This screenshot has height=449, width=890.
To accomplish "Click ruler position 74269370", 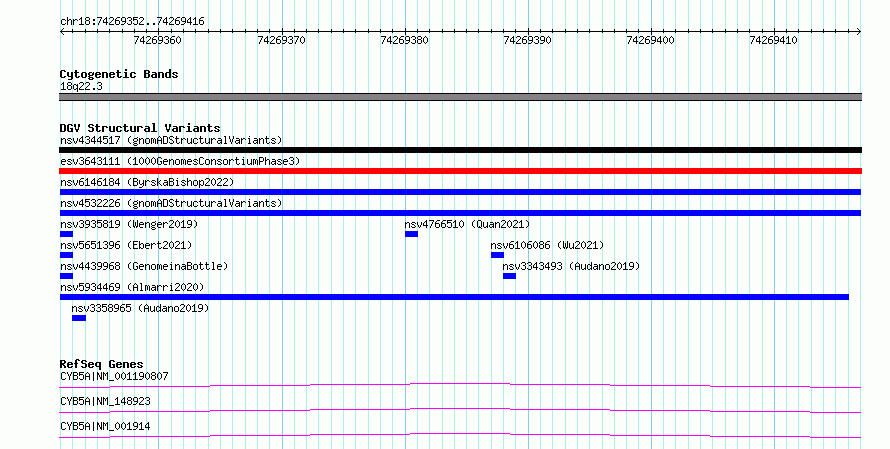I will coord(281,40).
